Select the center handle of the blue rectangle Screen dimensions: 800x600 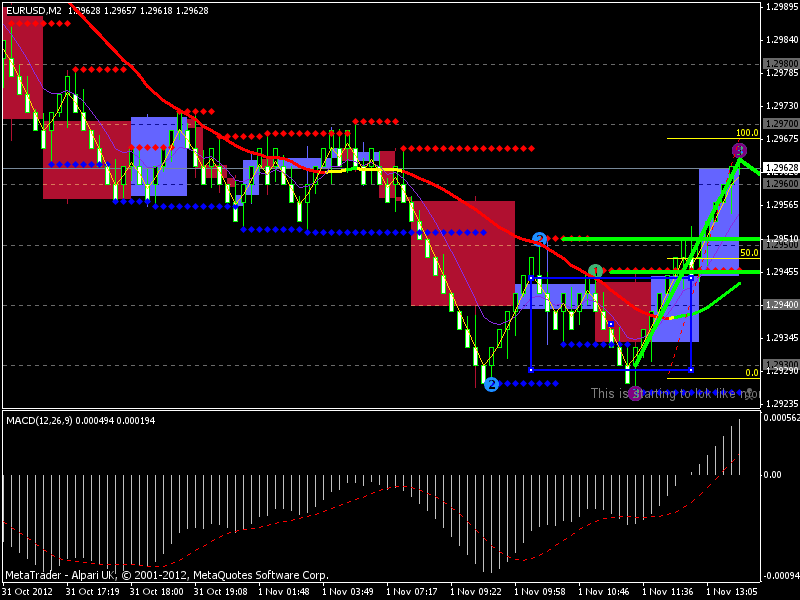pyautogui.click(x=611, y=324)
